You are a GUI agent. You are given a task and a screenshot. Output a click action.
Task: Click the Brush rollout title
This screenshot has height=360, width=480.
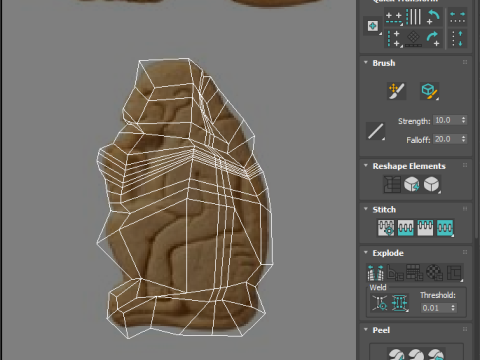tap(384, 63)
